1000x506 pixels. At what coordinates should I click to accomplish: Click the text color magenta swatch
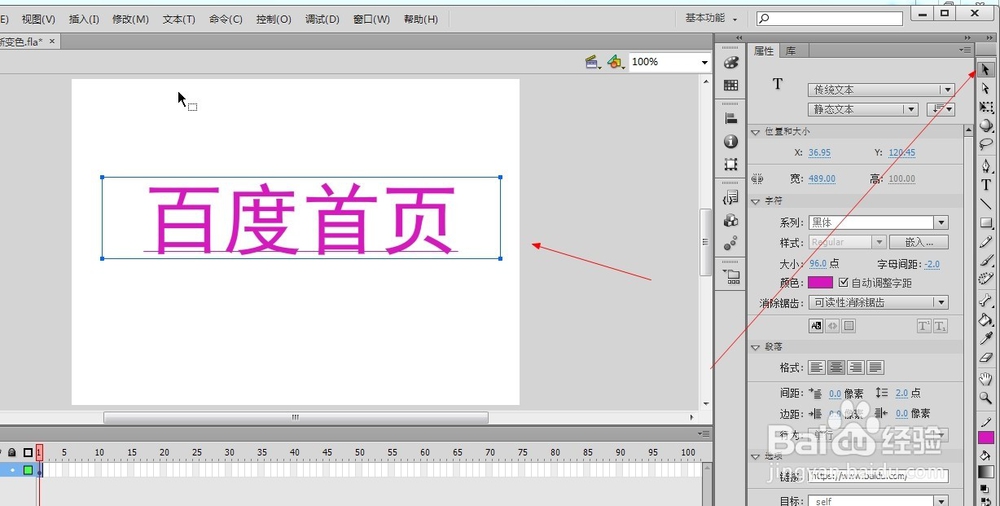click(x=821, y=282)
